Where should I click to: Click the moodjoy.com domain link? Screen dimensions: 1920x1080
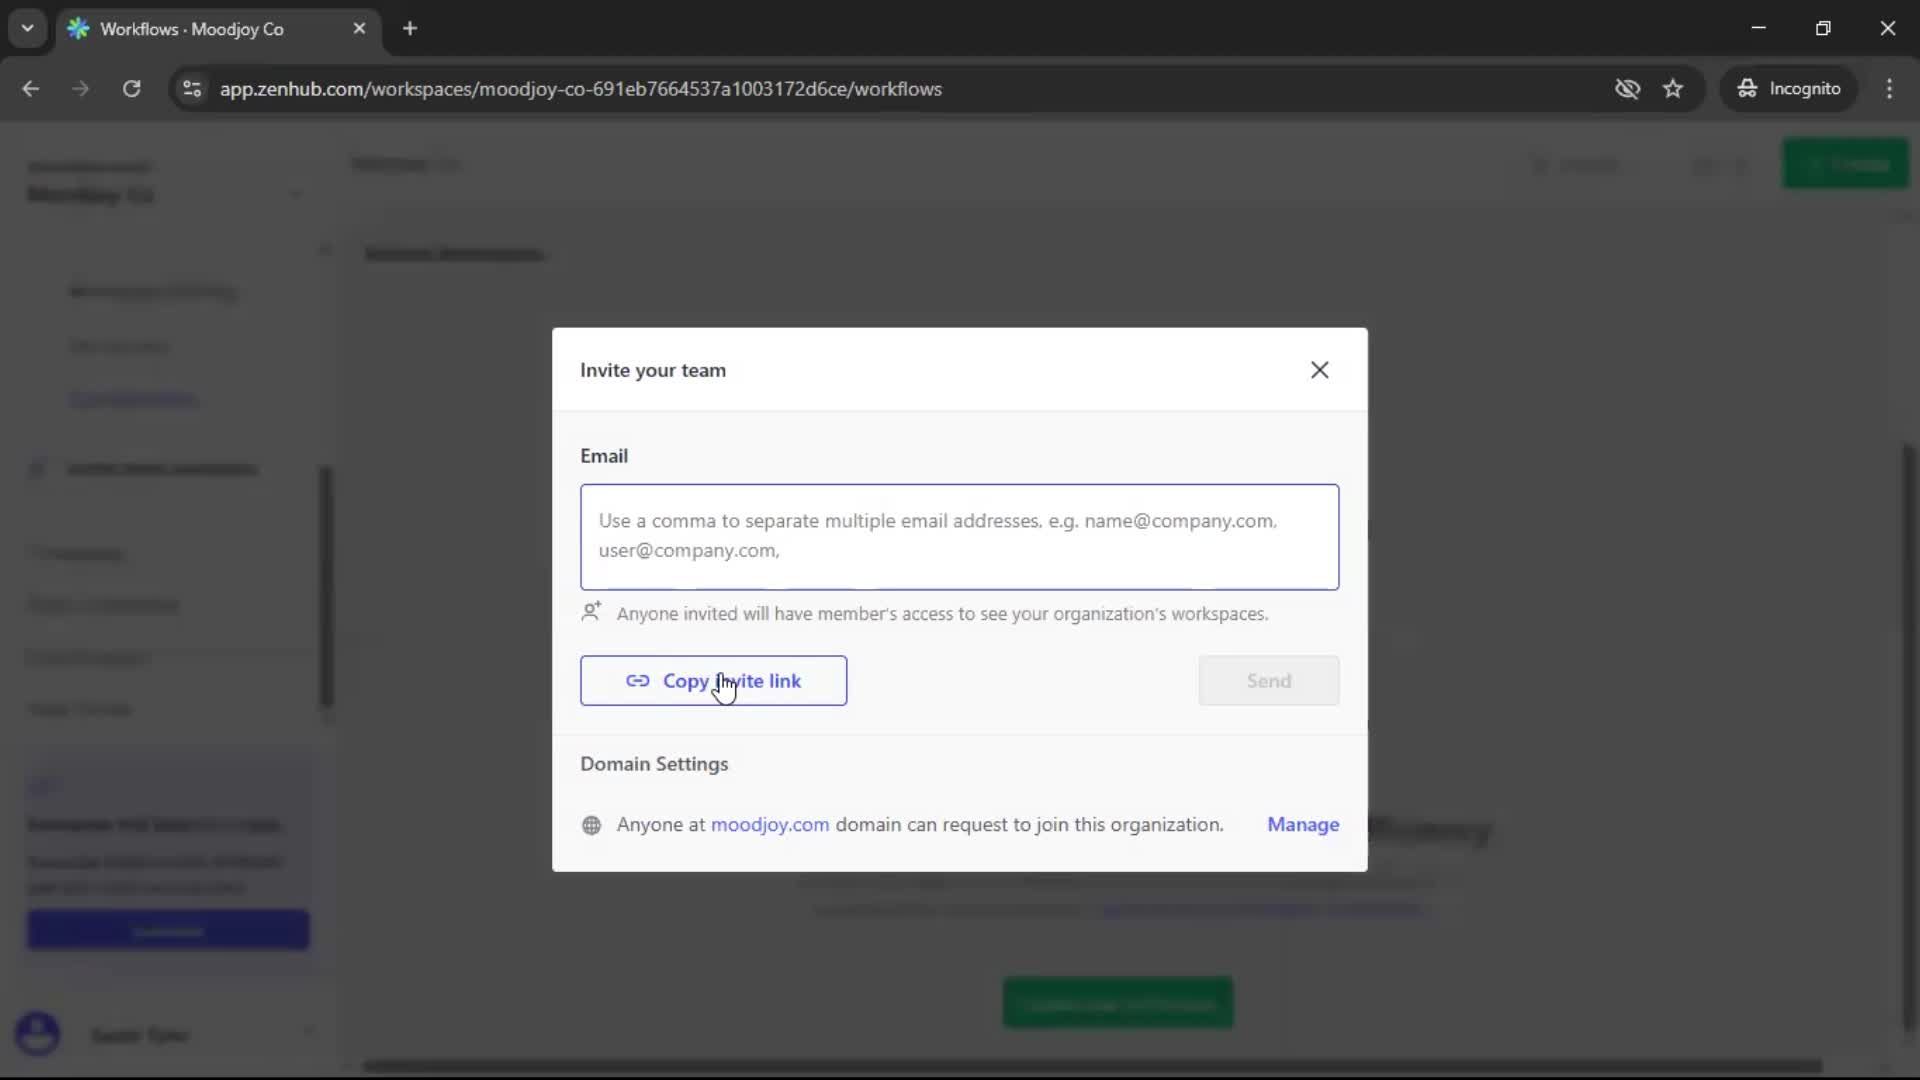770,825
